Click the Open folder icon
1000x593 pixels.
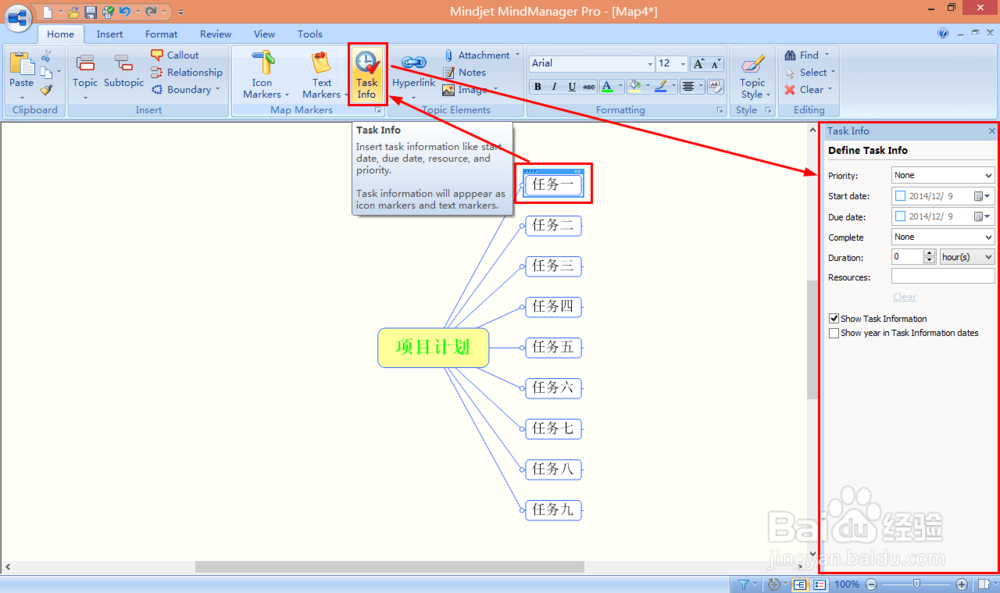[74, 12]
